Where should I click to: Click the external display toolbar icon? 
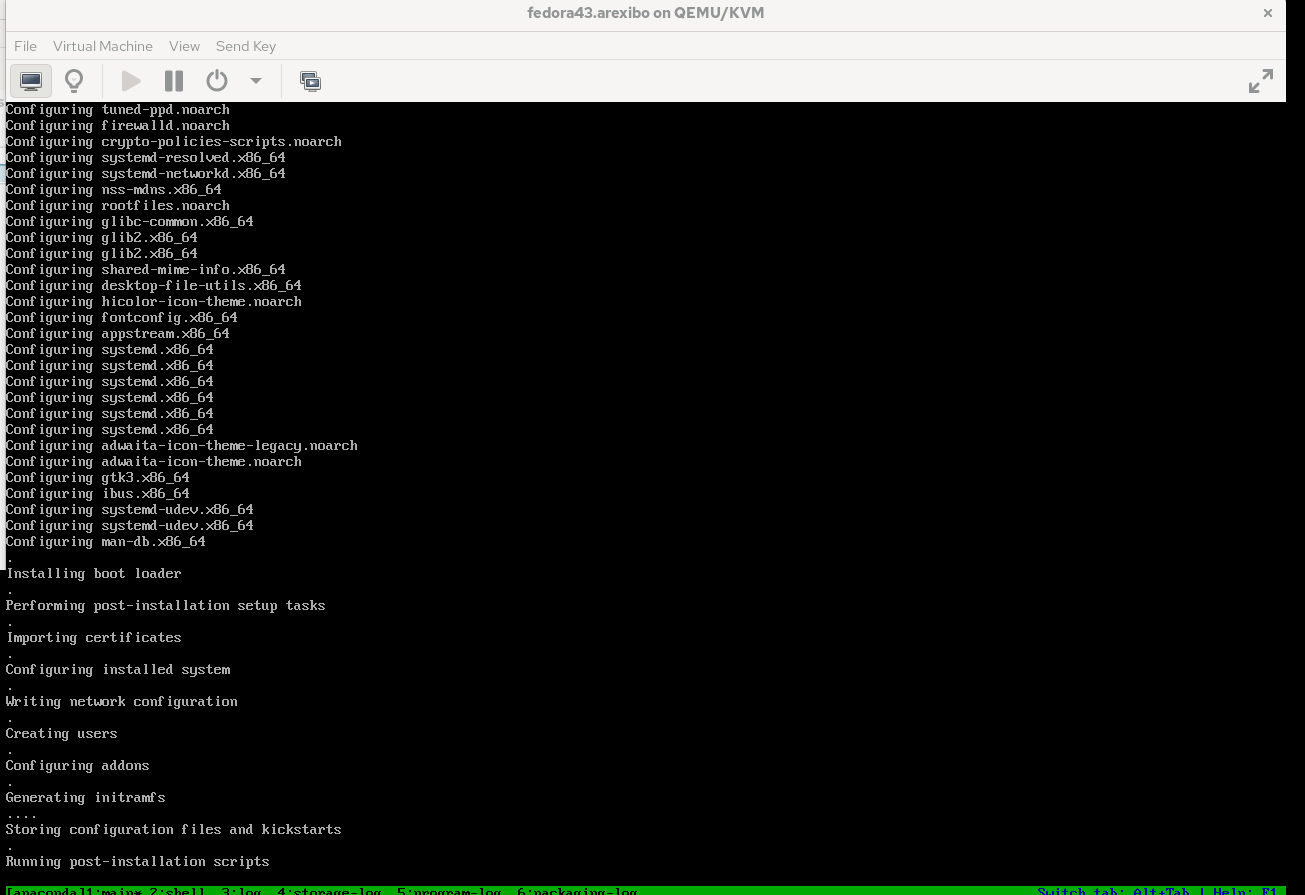pyautogui.click(x=311, y=81)
